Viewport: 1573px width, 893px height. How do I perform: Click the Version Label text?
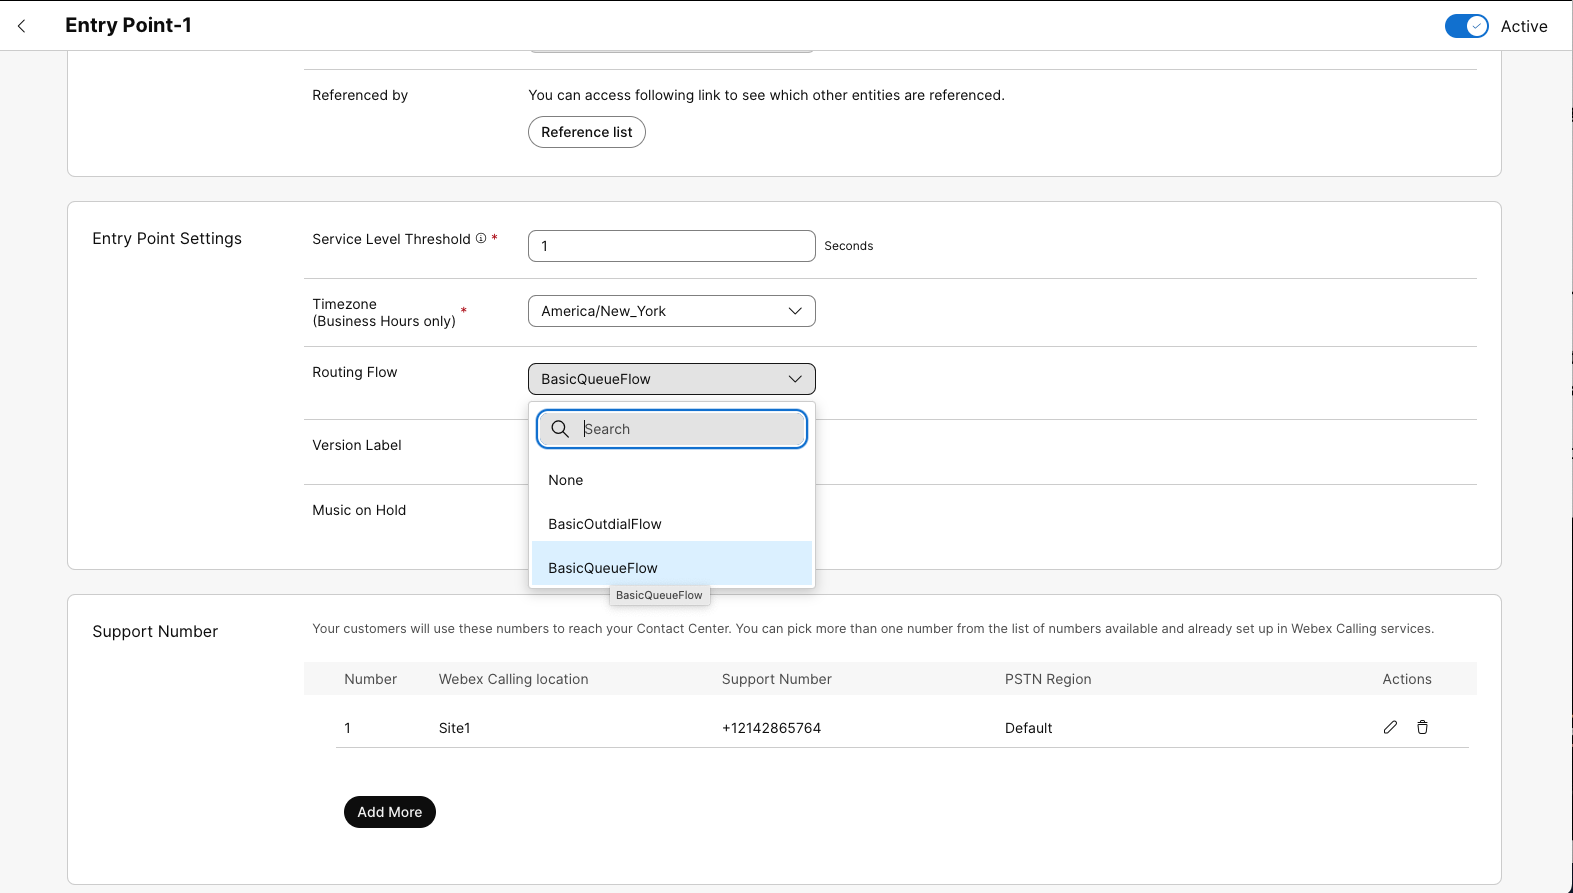[x=357, y=445]
